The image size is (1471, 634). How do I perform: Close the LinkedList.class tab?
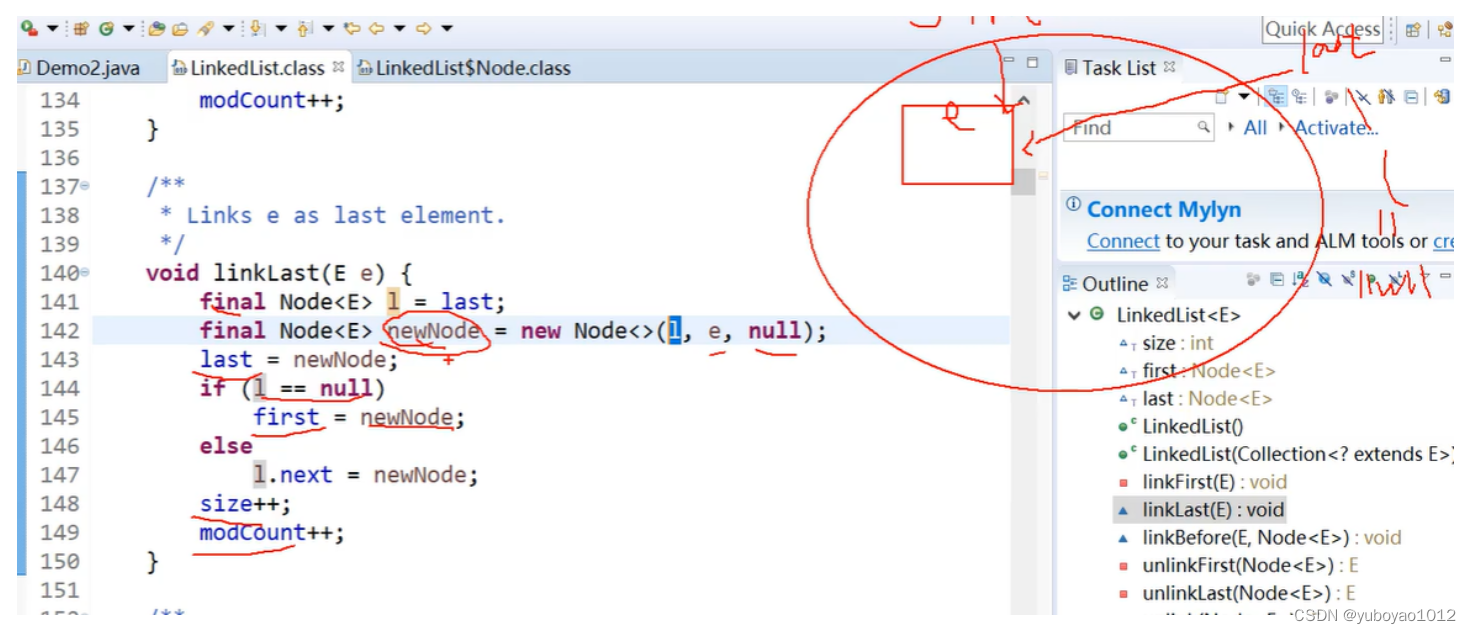point(338,67)
